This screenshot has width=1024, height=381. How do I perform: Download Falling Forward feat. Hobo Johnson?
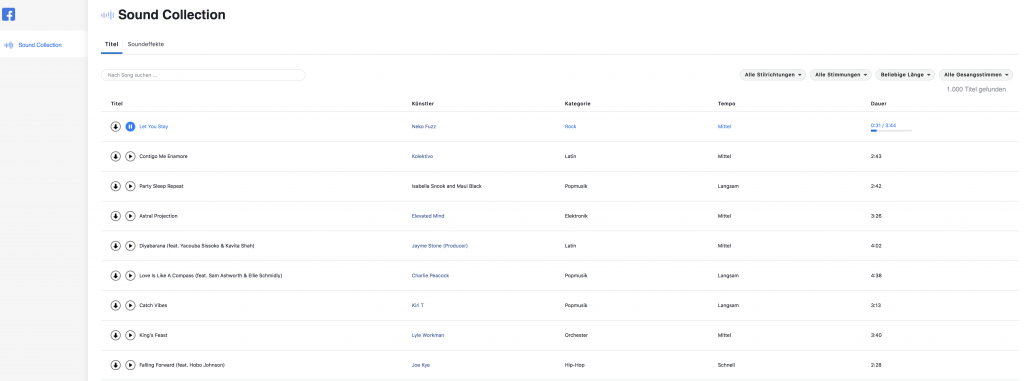tap(116, 365)
